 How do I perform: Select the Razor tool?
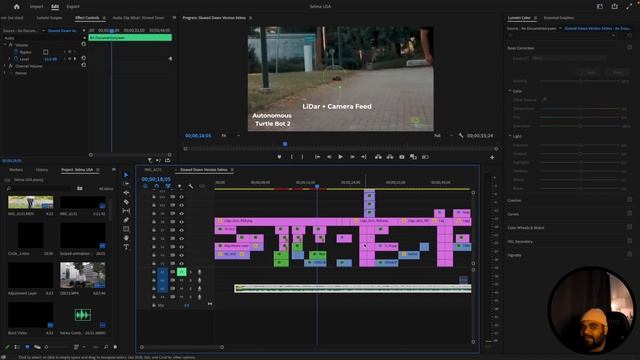click(126, 202)
